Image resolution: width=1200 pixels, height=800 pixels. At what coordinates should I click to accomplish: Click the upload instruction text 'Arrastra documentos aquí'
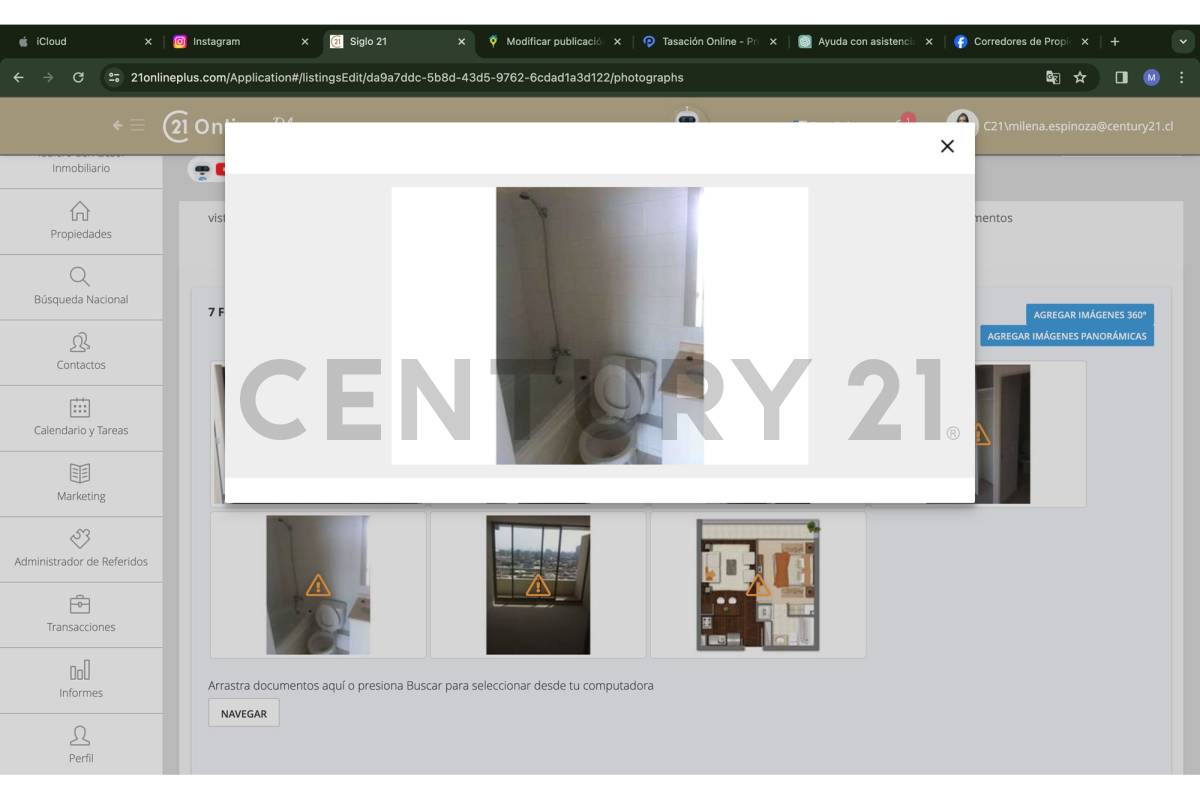pos(430,686)
